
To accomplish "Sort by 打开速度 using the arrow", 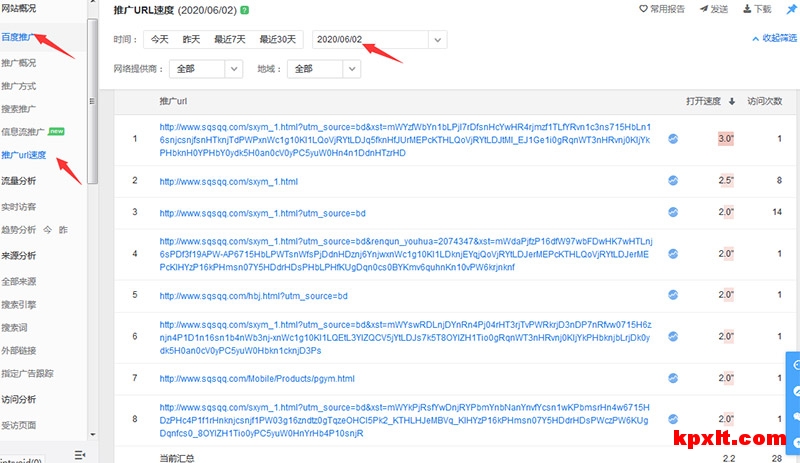I will coord(731,101).
